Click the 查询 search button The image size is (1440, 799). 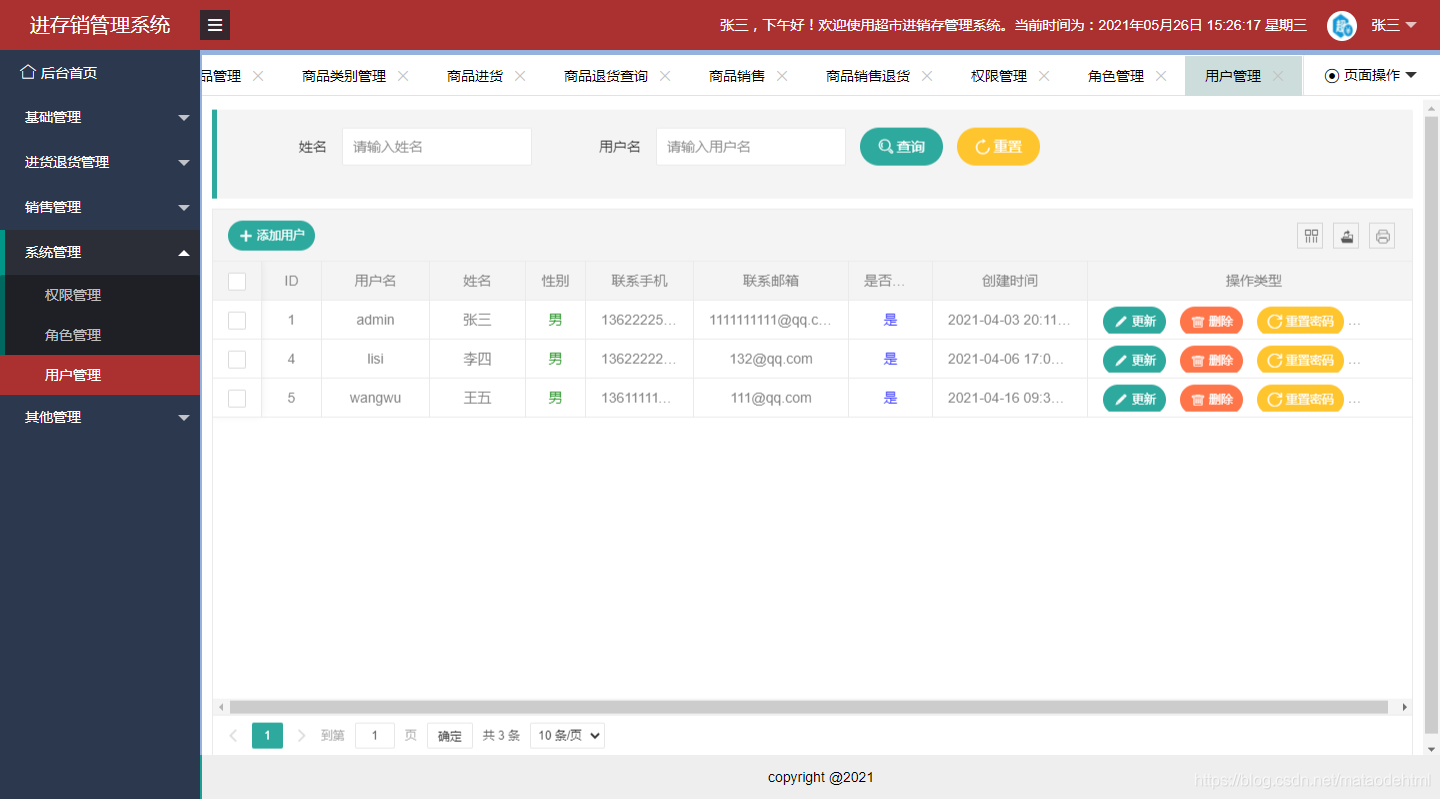901,147
